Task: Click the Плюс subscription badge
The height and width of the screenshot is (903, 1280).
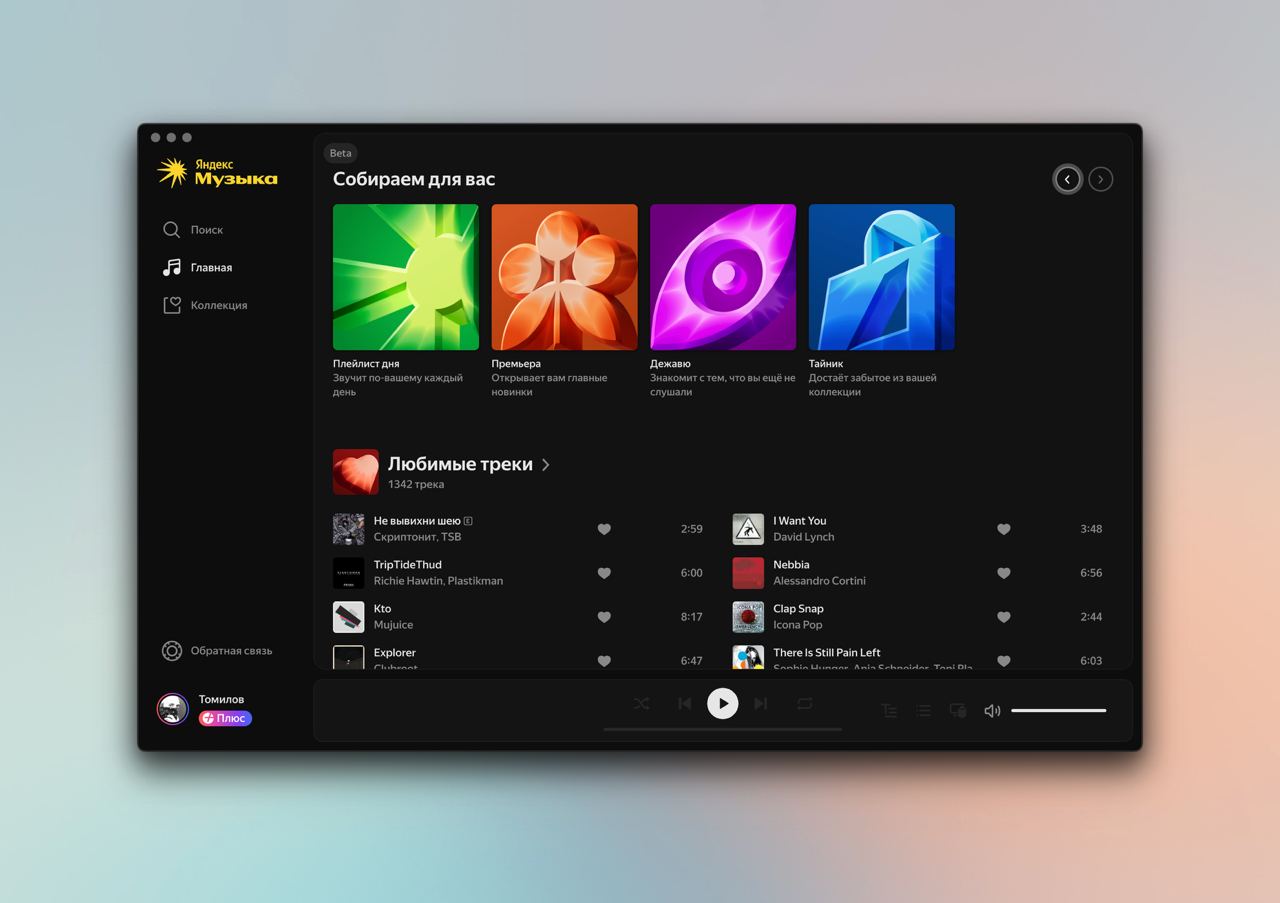Action: [x=225, y=718]
